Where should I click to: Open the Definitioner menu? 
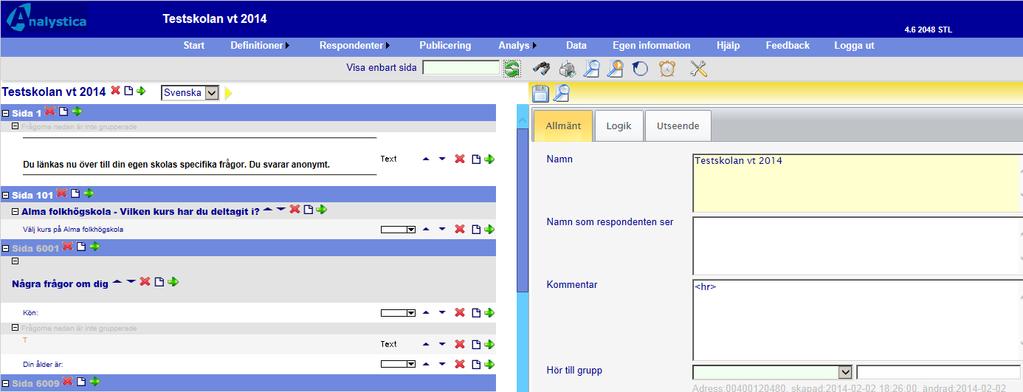260,46
